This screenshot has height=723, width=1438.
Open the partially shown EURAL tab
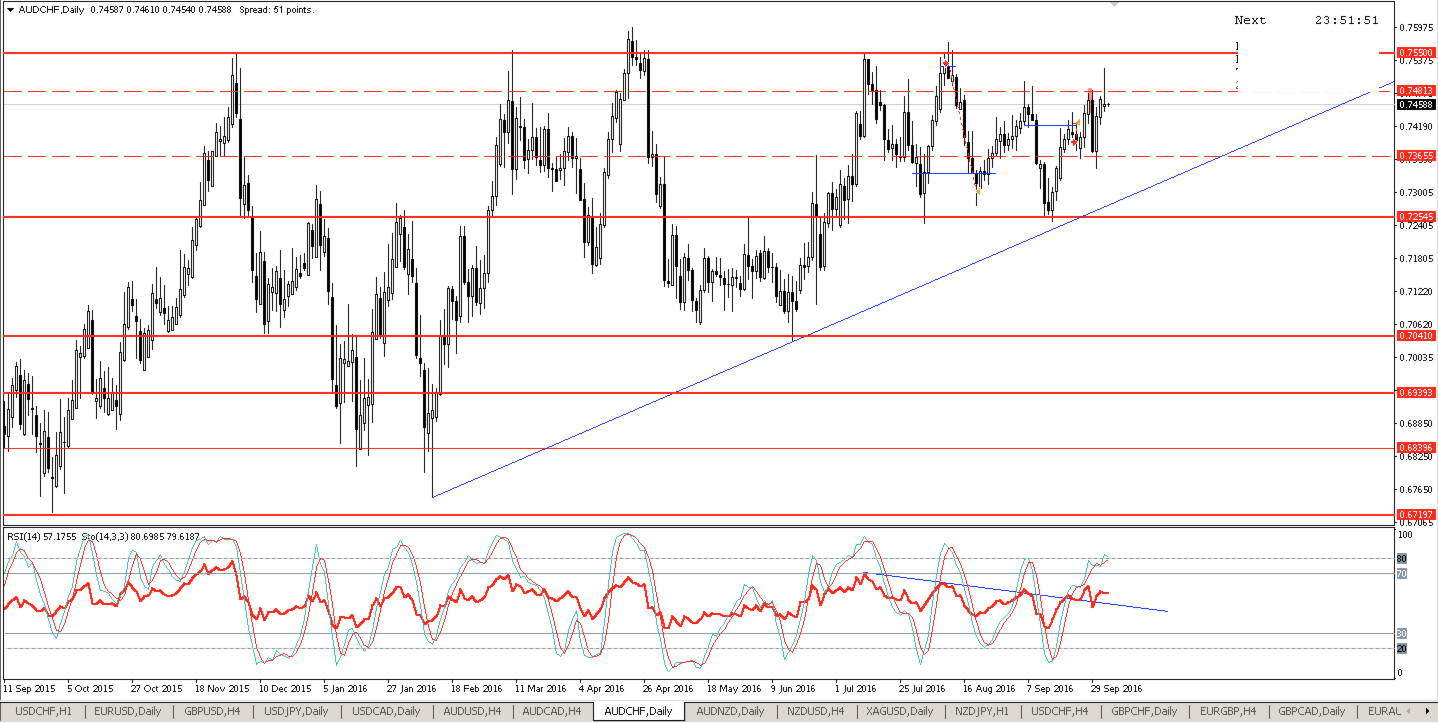coord(1384,711)
